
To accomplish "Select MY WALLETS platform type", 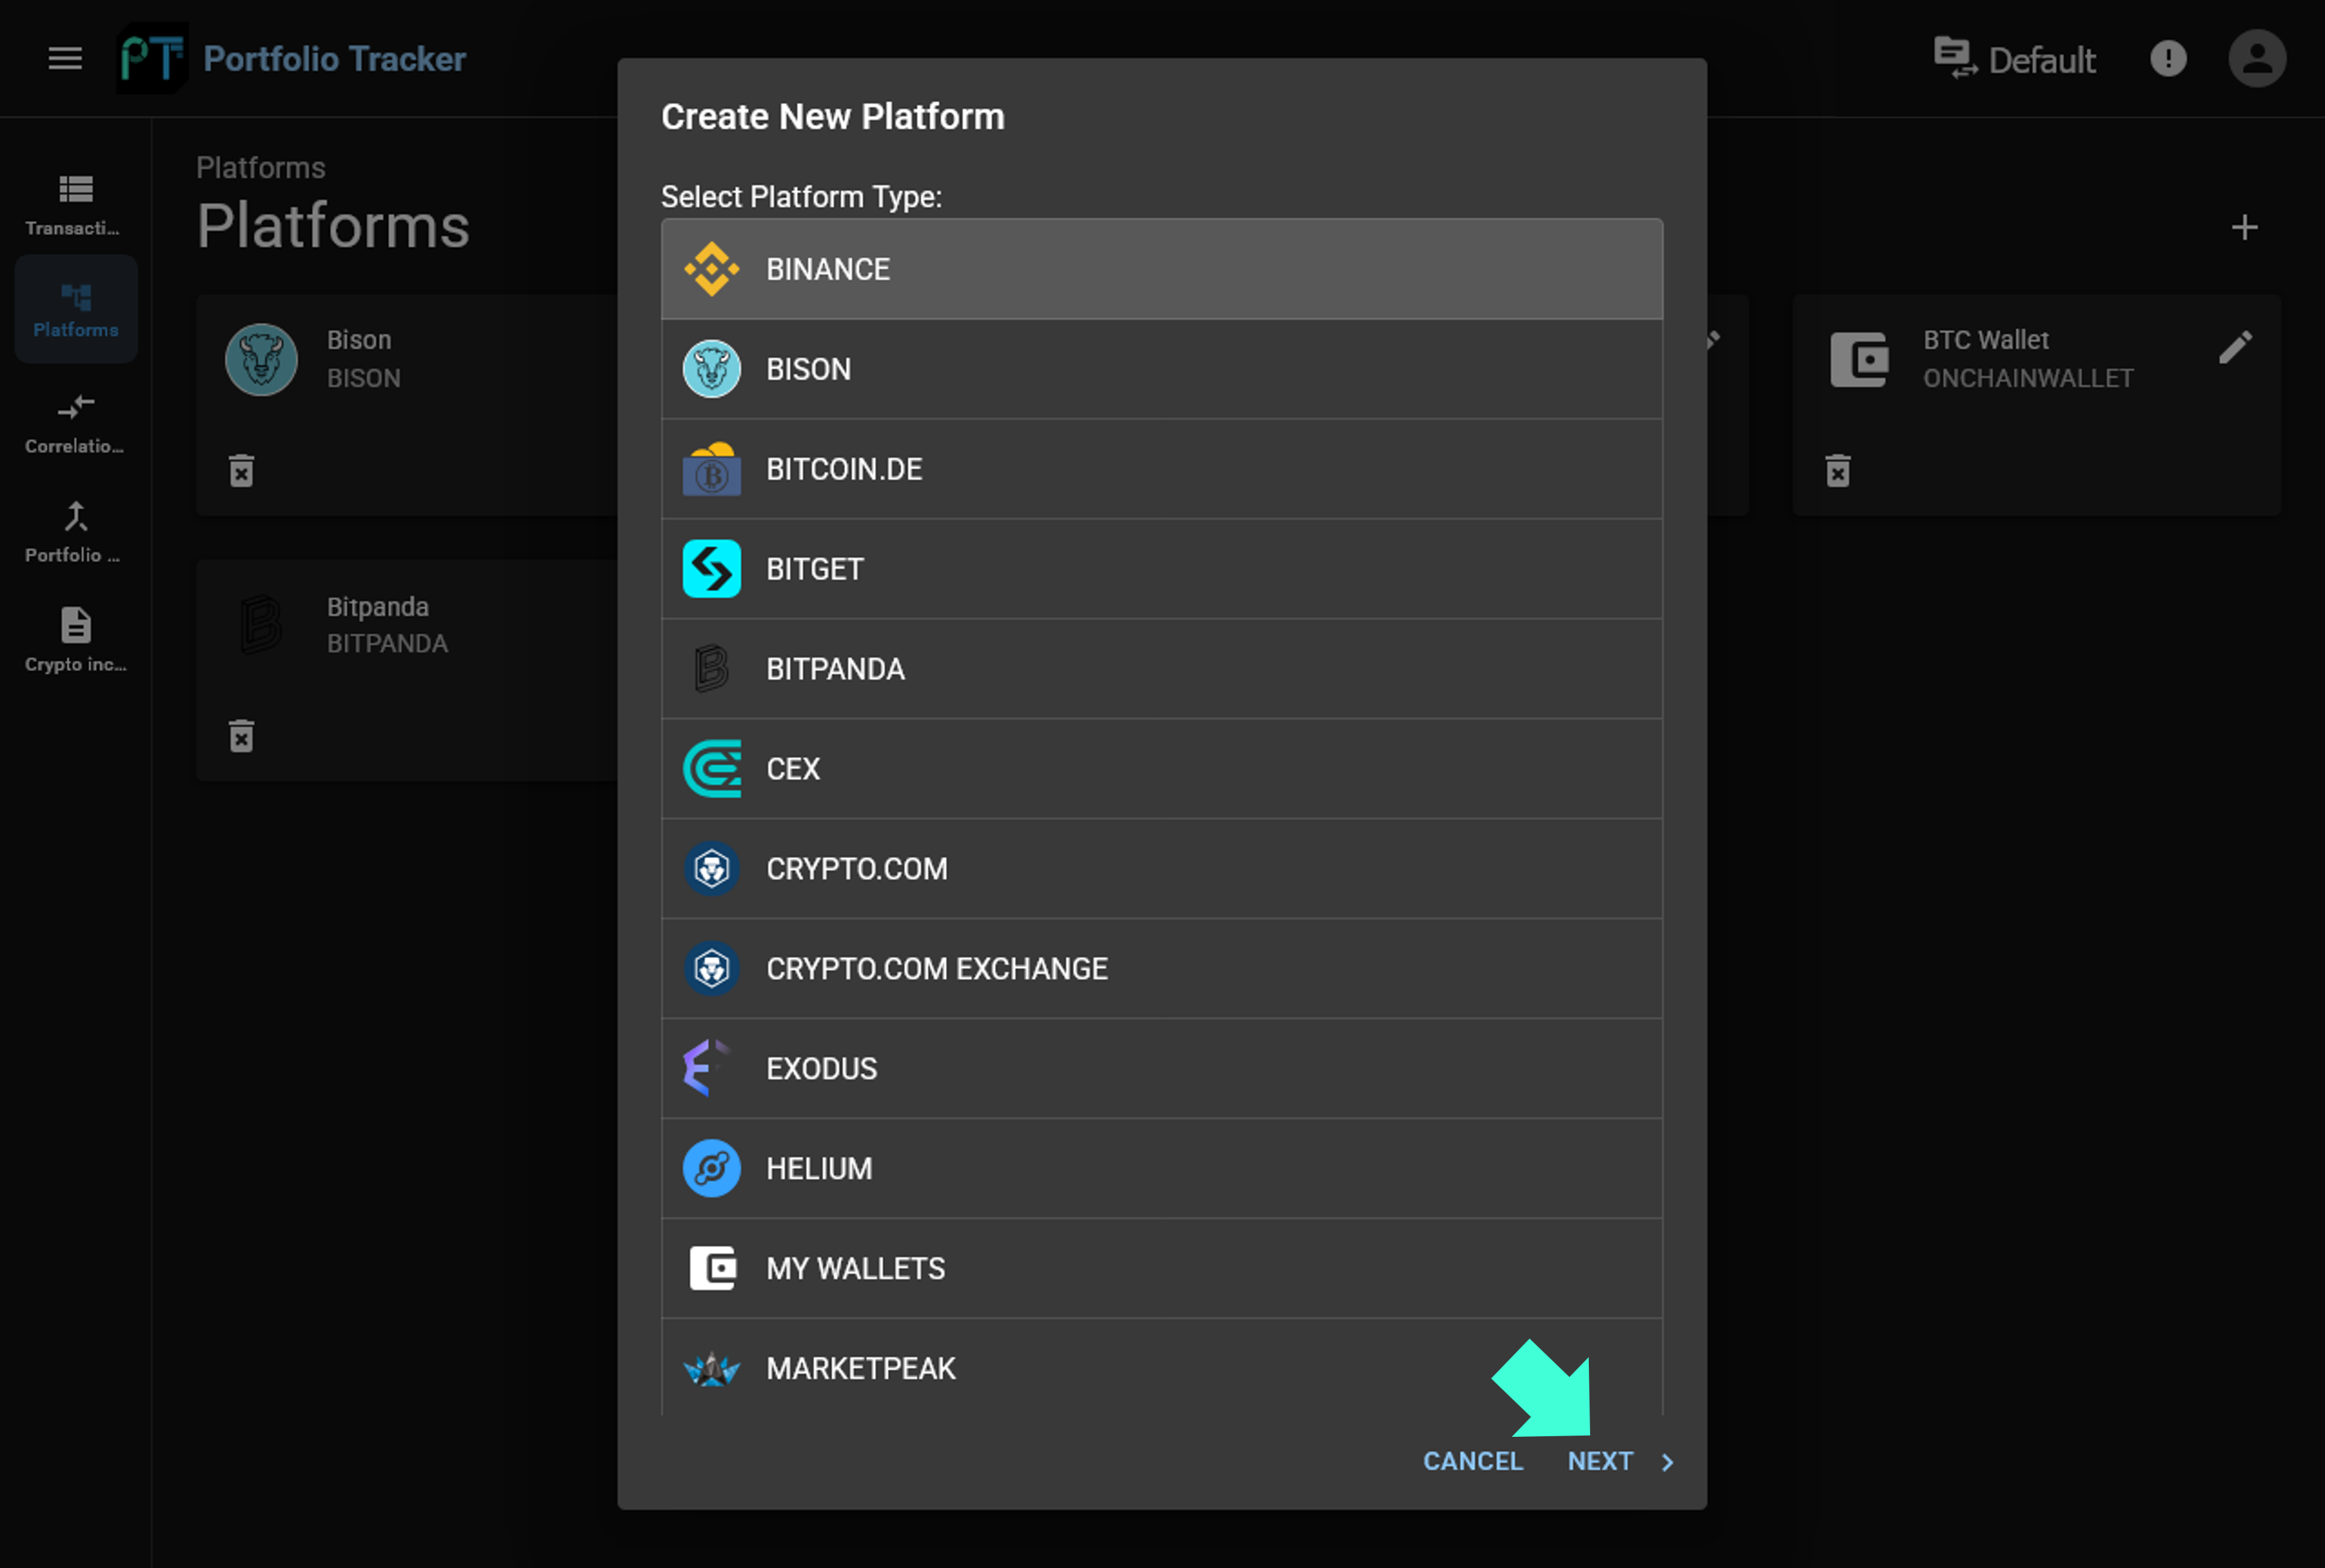I will (1161, 1269).
